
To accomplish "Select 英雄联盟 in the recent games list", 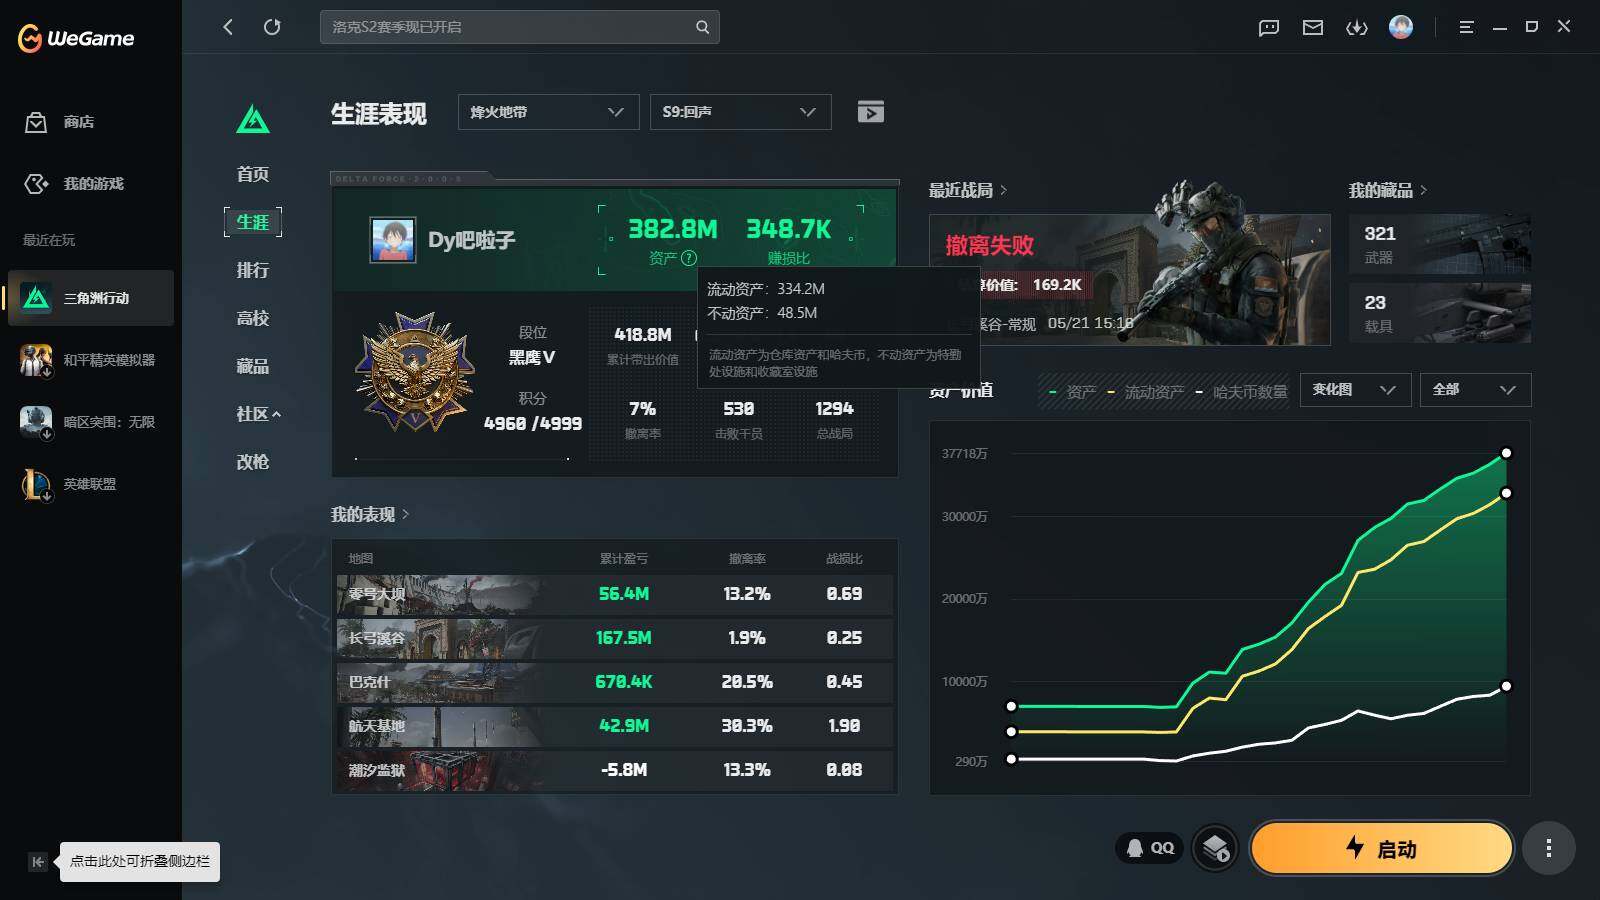I will point(91,484).
